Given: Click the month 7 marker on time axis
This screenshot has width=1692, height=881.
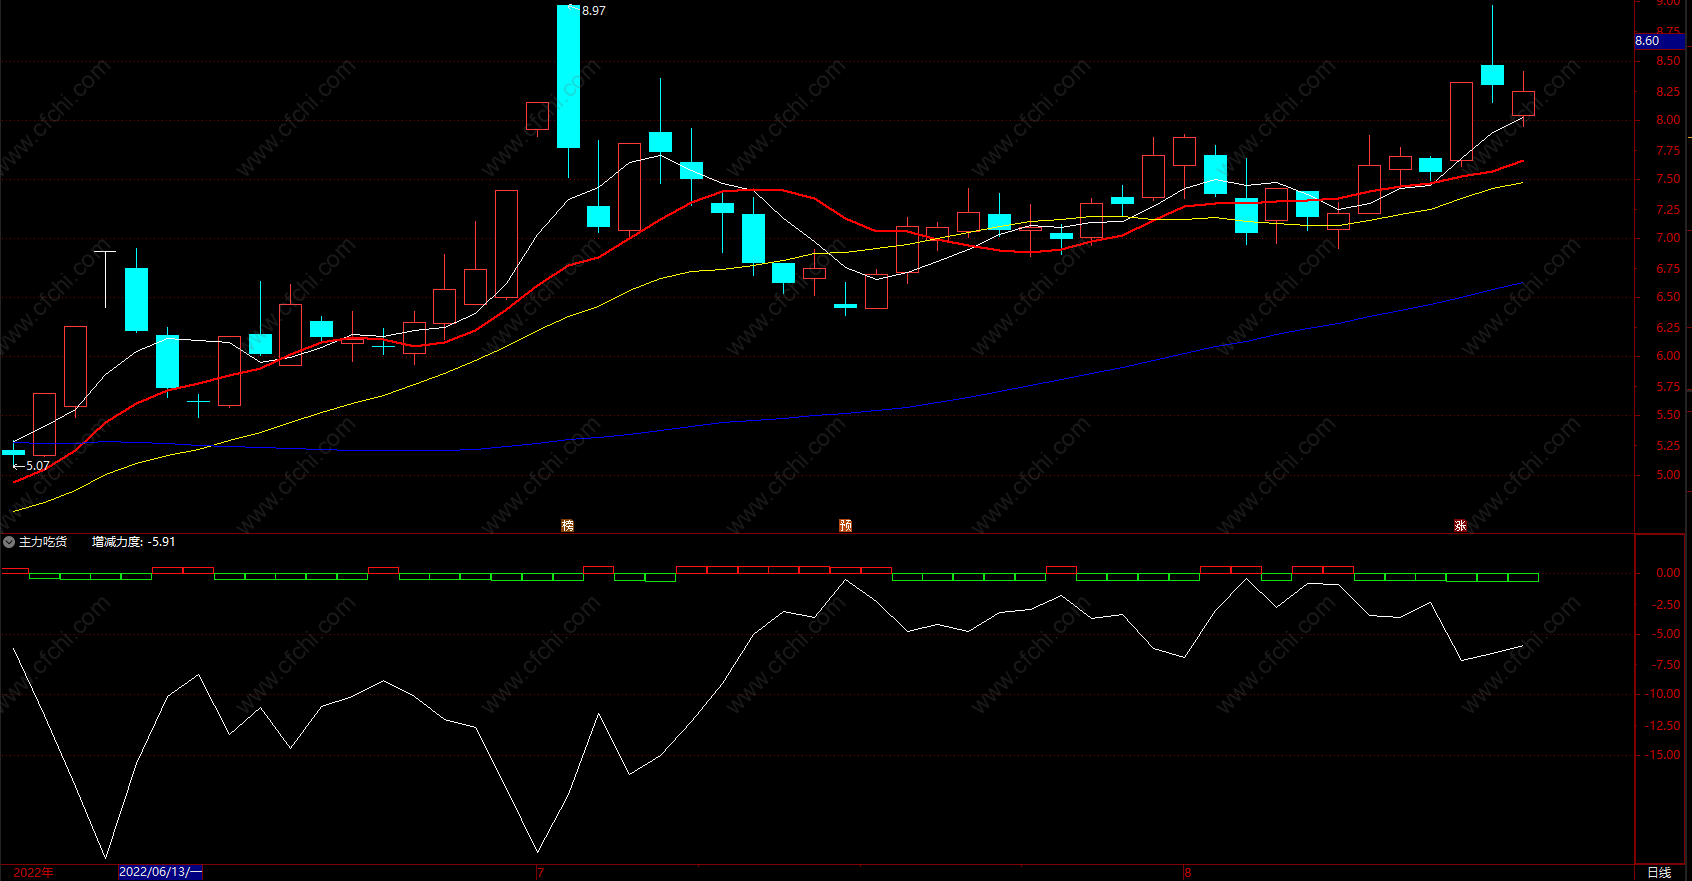Looking at the screenshot, I should pos(540,872).
